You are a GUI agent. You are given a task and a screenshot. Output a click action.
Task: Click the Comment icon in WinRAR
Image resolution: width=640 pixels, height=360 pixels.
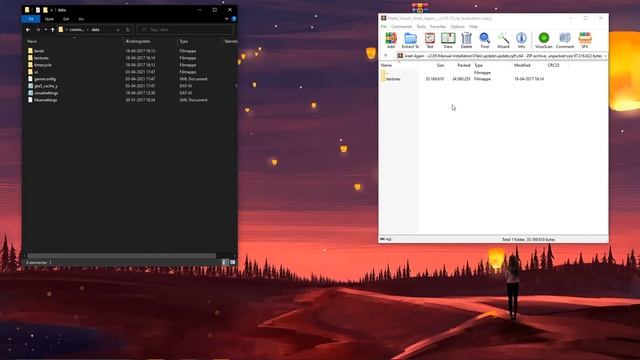(x=565, y=40)
